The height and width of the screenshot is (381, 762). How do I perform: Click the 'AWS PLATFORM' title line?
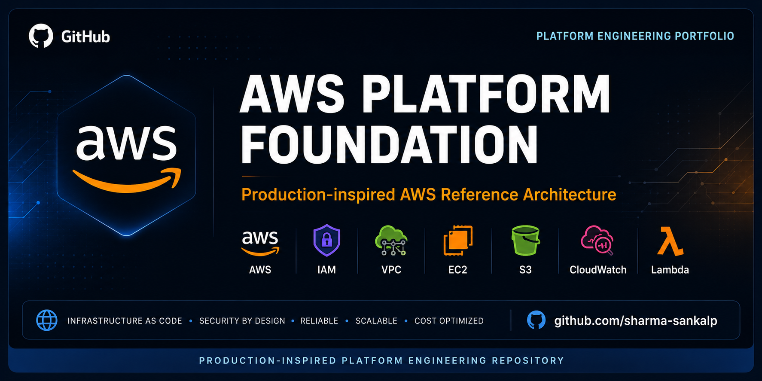click(x=425, y=95)
